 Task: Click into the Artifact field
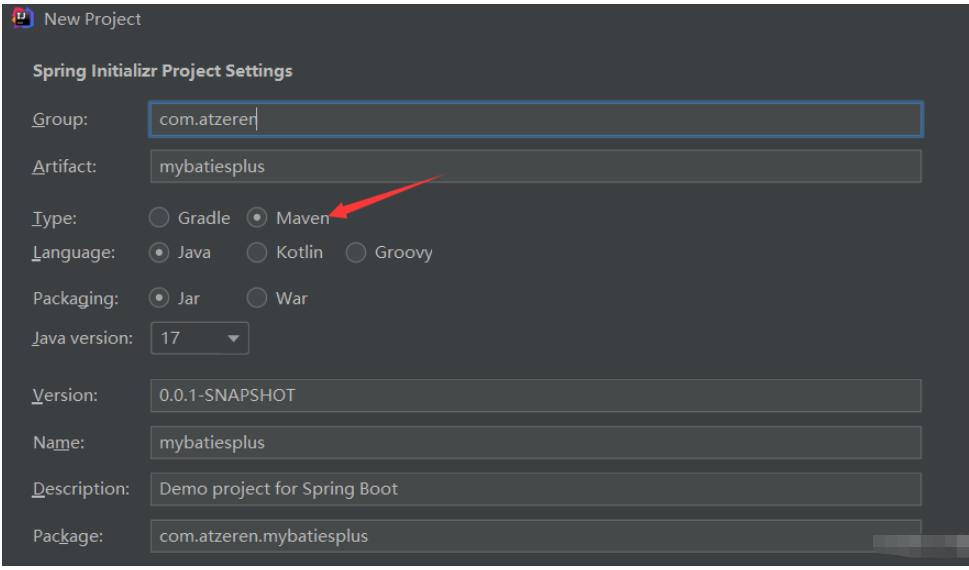(535, 167)
